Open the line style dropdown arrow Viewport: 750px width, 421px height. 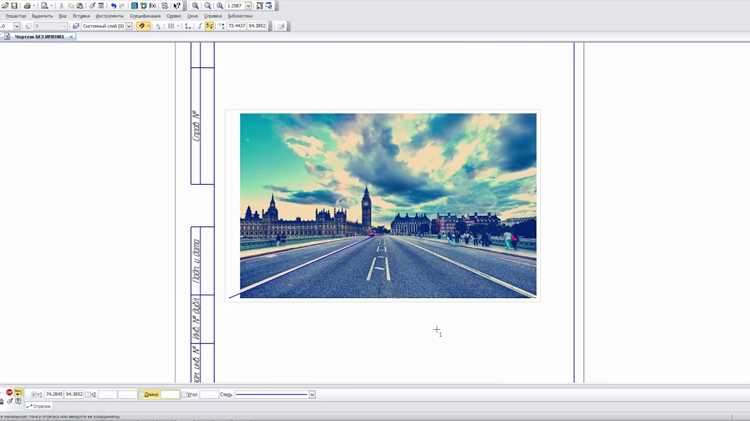click(312, 395)
